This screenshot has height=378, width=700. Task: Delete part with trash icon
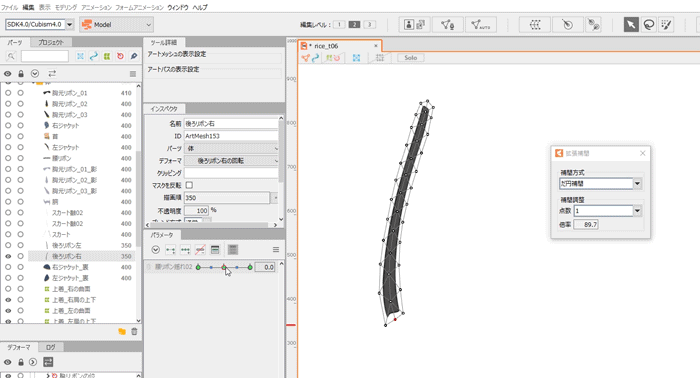134,332
